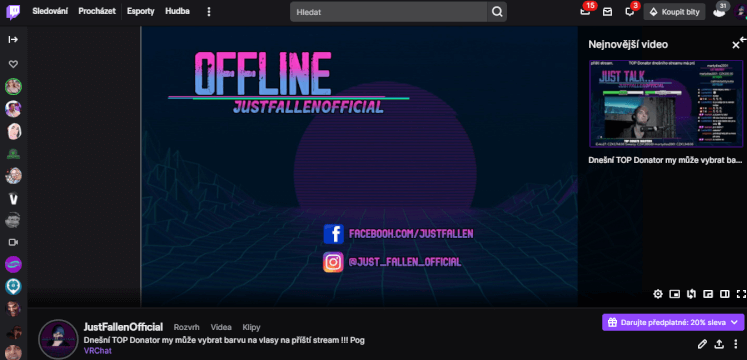This screenshot has height=360, width=747.
Task: Focus the Hledat search field
Action: tap(389, 12)
